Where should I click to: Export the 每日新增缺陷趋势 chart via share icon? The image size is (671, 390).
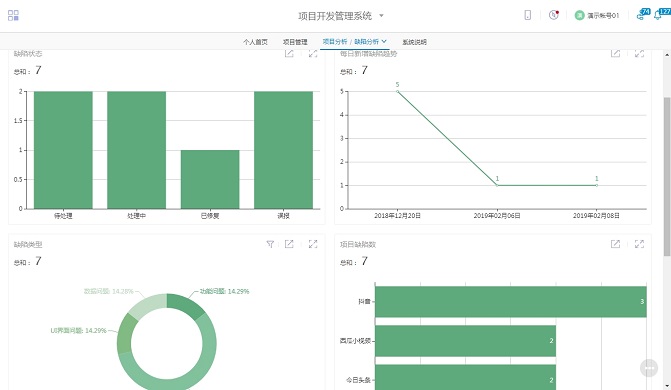click(x=615, y=54)
